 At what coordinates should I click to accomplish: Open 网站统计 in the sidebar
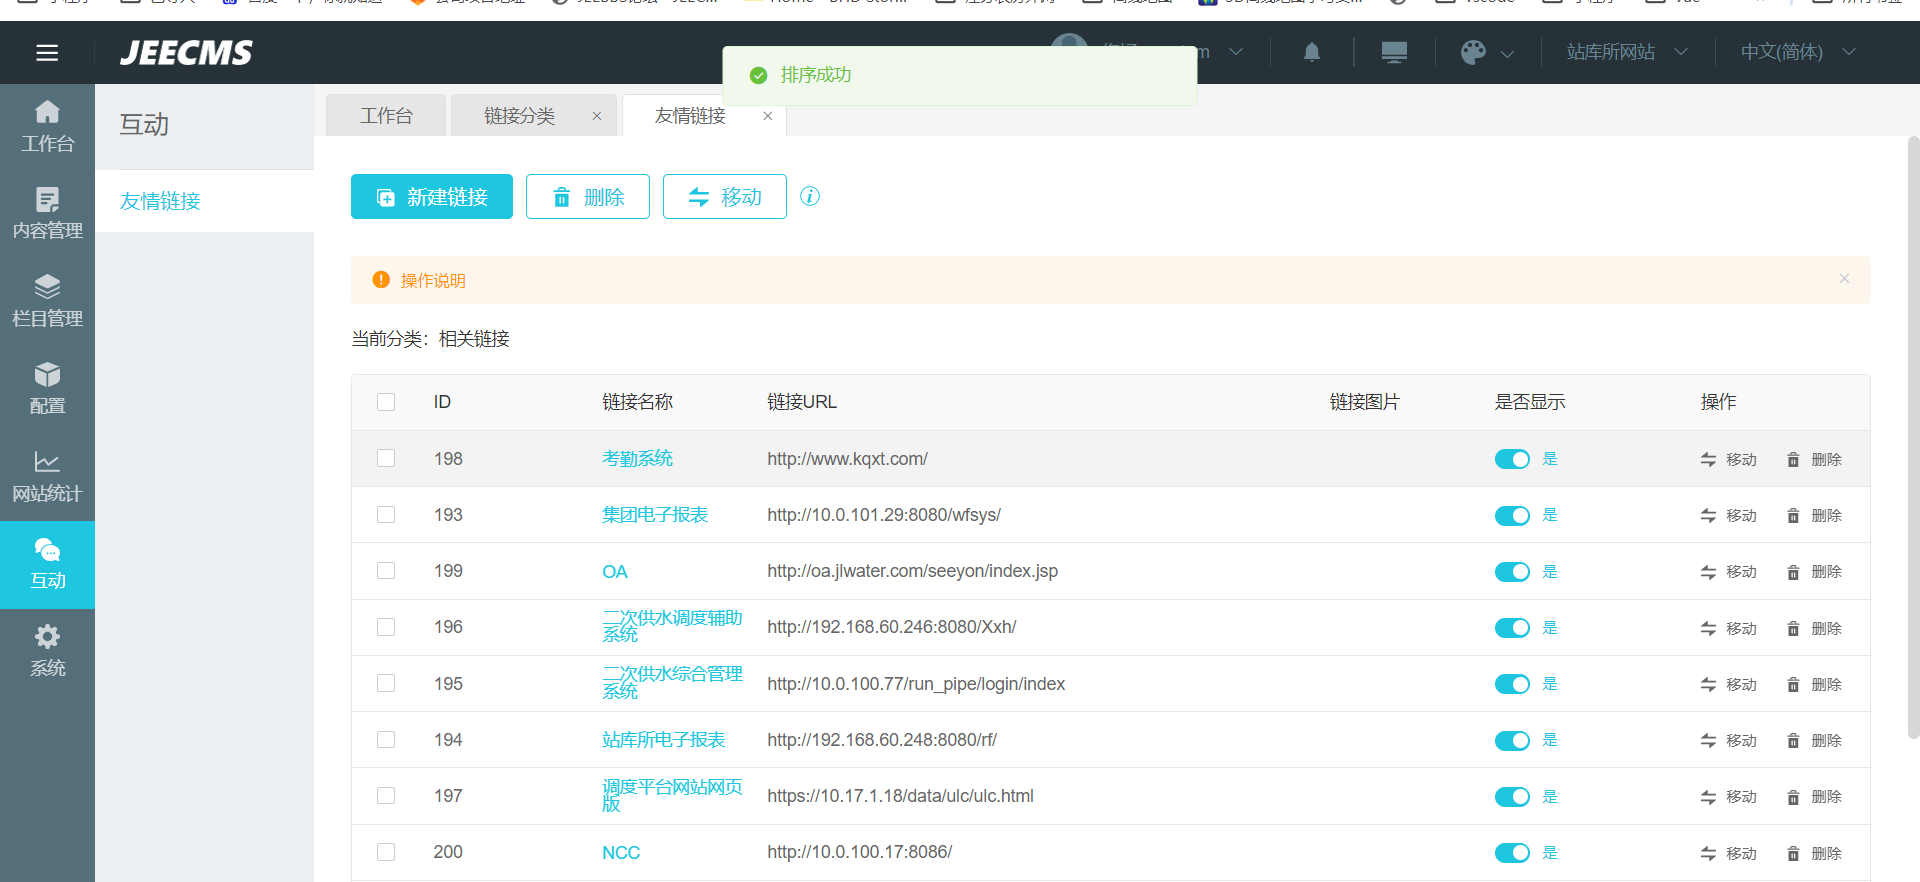tap(47, 476)
